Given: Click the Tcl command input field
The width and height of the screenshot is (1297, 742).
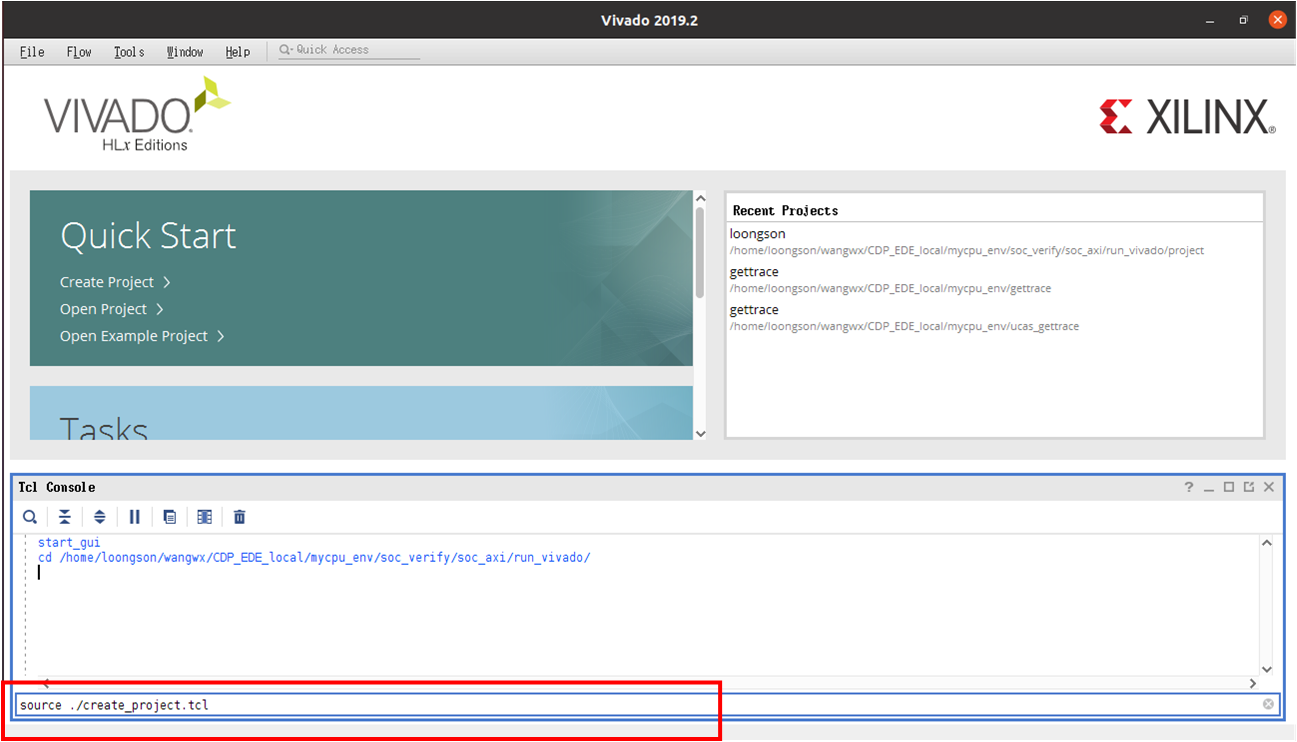Looking at the screenshot, I should [x=600, y=705].
